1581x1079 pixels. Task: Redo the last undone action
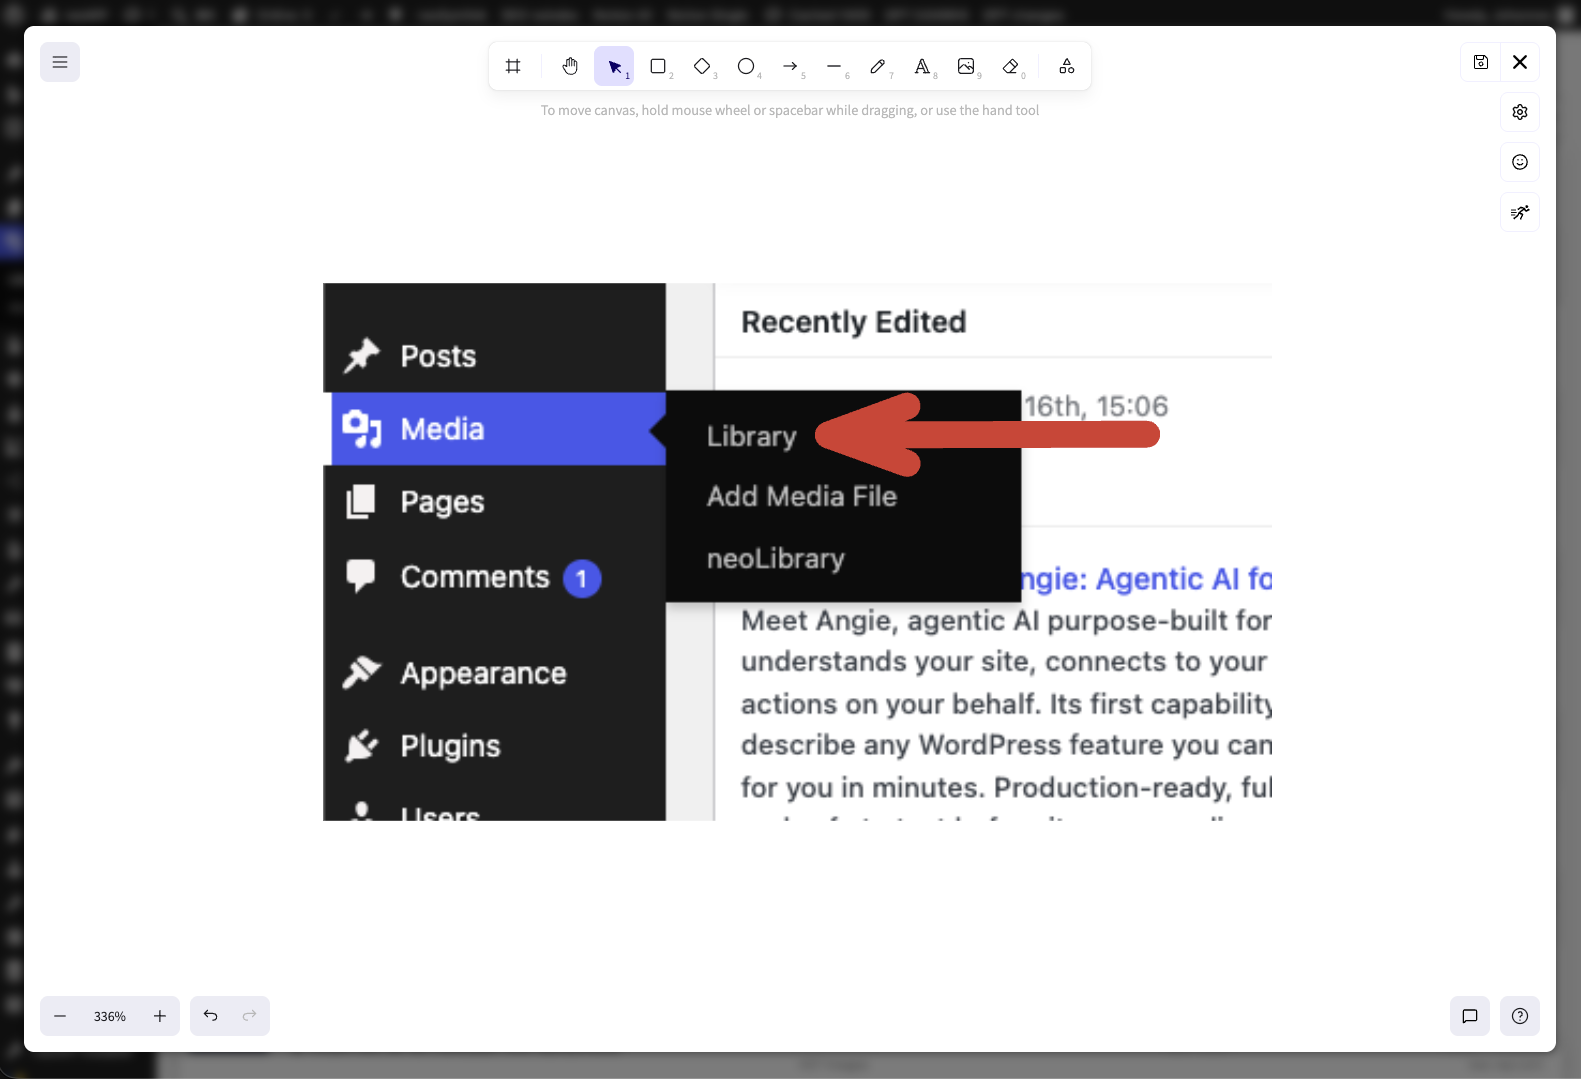coord(250,1016)
